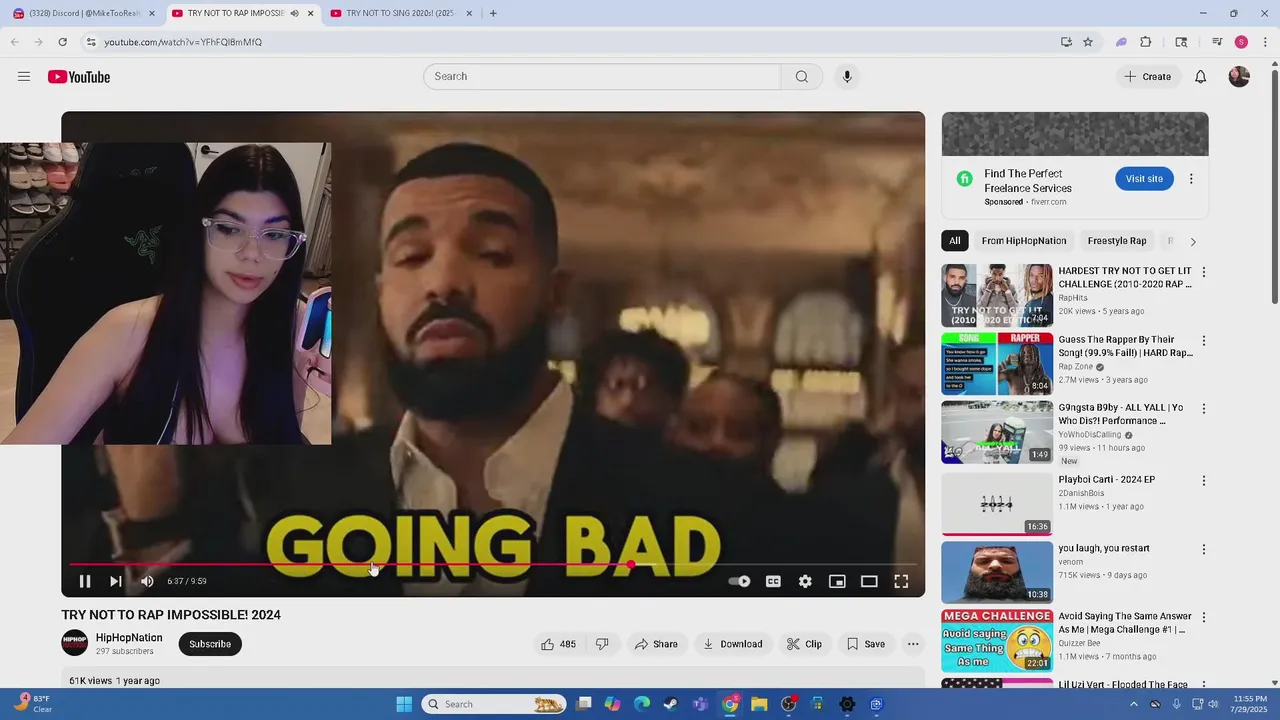Show more filter chips with arrow
1280x720 pixels.
pos(1193,241)
